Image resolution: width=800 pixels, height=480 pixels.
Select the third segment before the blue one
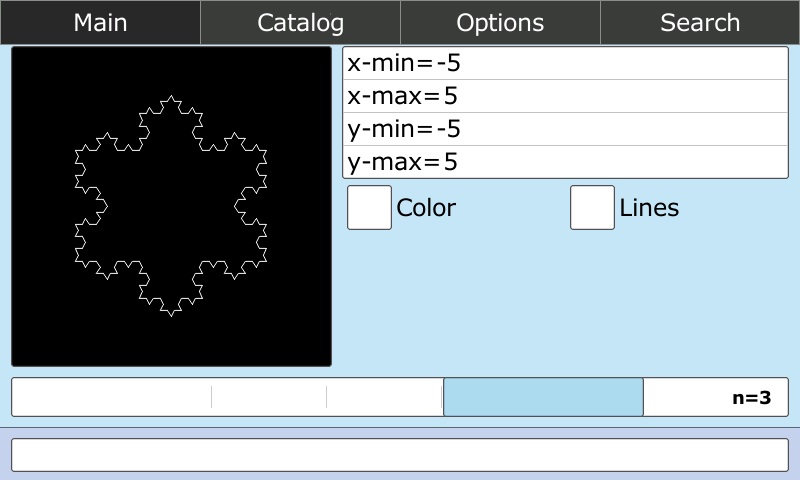(x=384, y=397)
